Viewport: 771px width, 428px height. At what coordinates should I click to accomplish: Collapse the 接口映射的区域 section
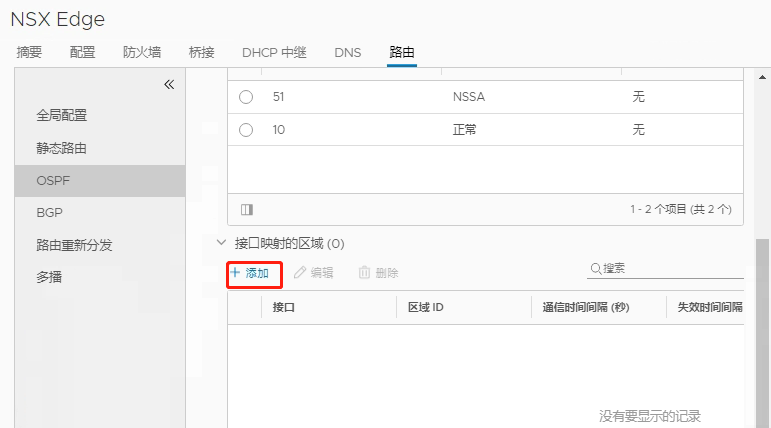point(221,243)
